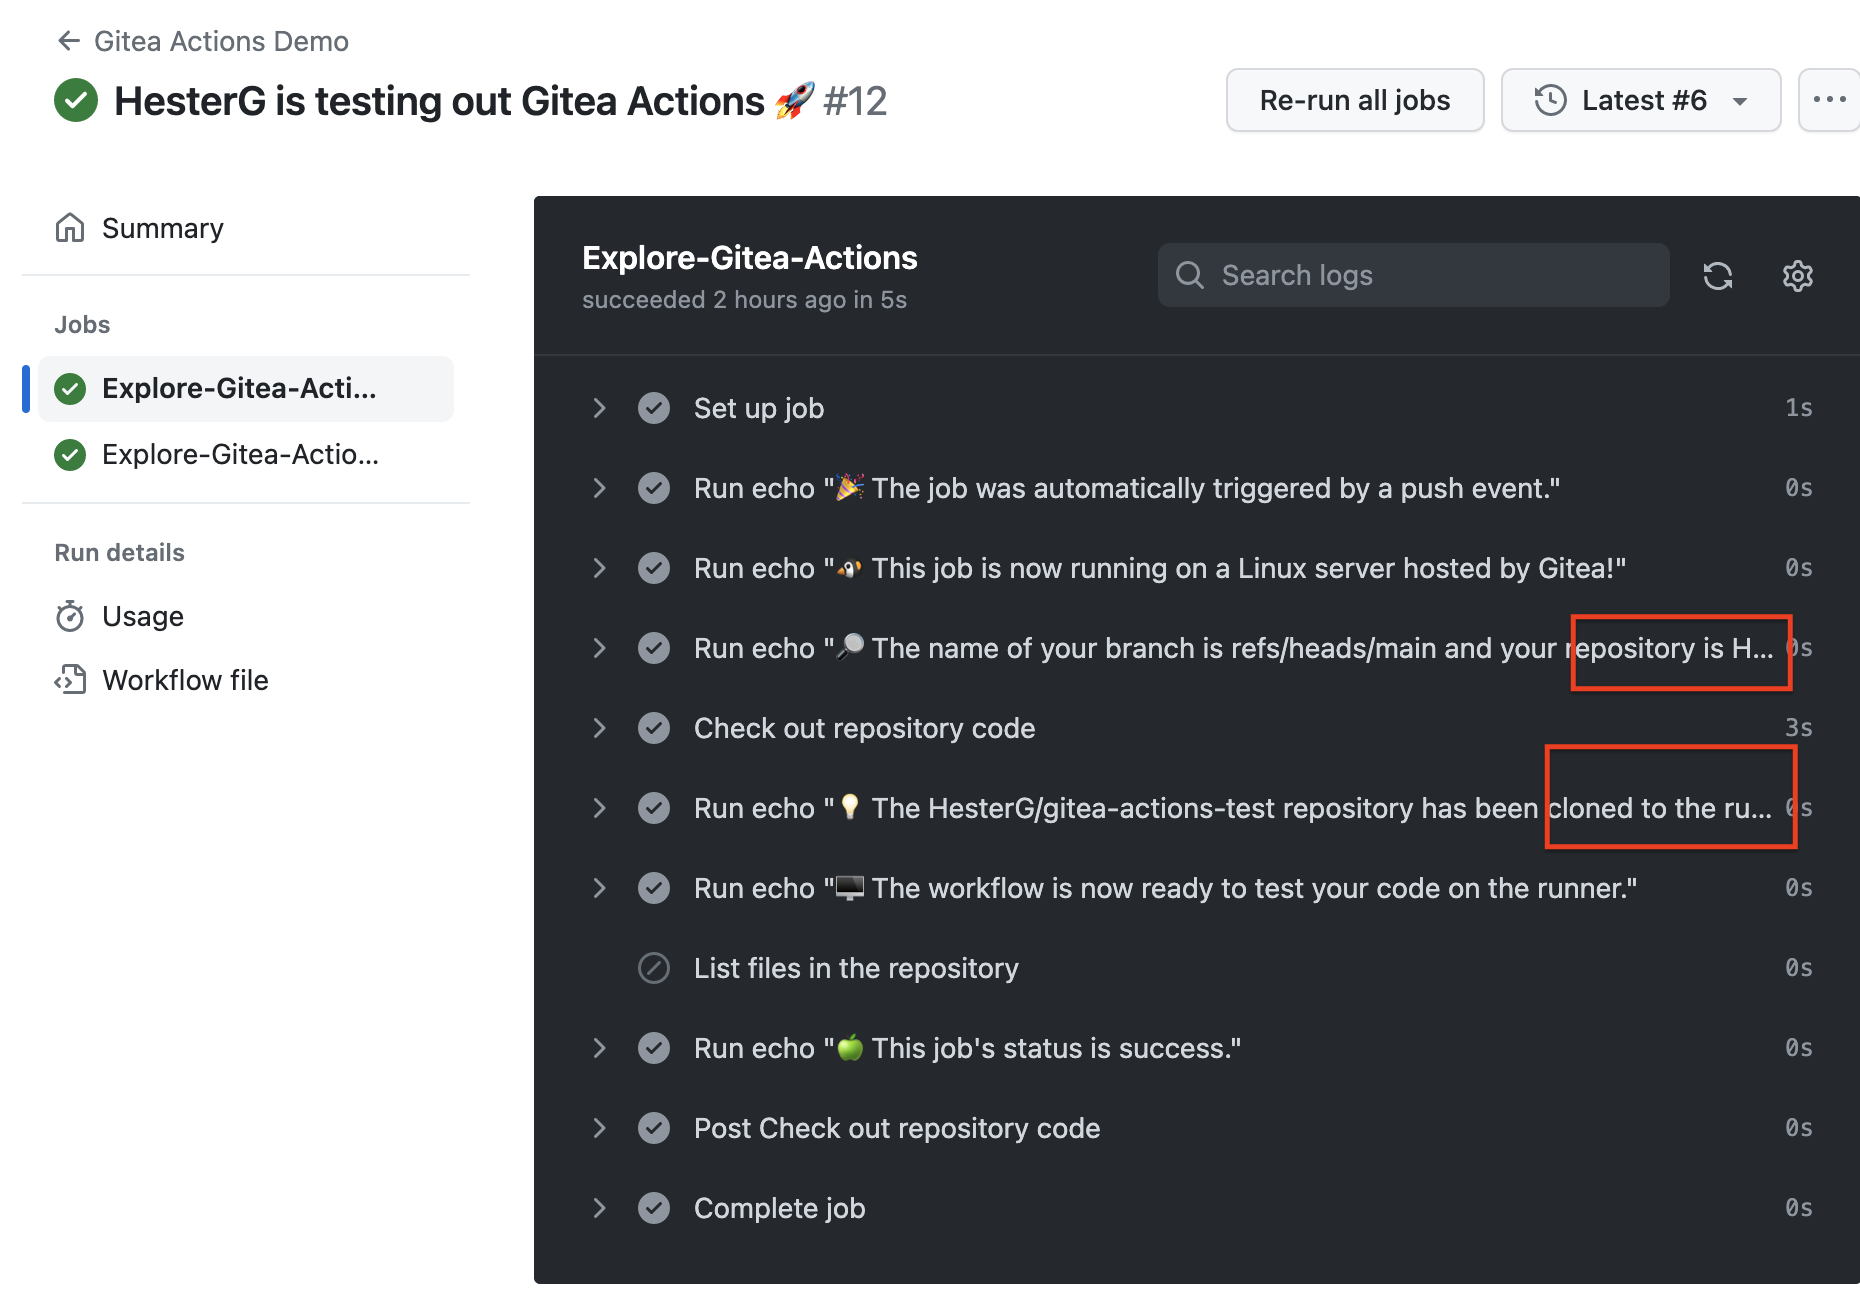
Task: Open the Latest #6 run history dropdown
Action: click(1640, 100)
